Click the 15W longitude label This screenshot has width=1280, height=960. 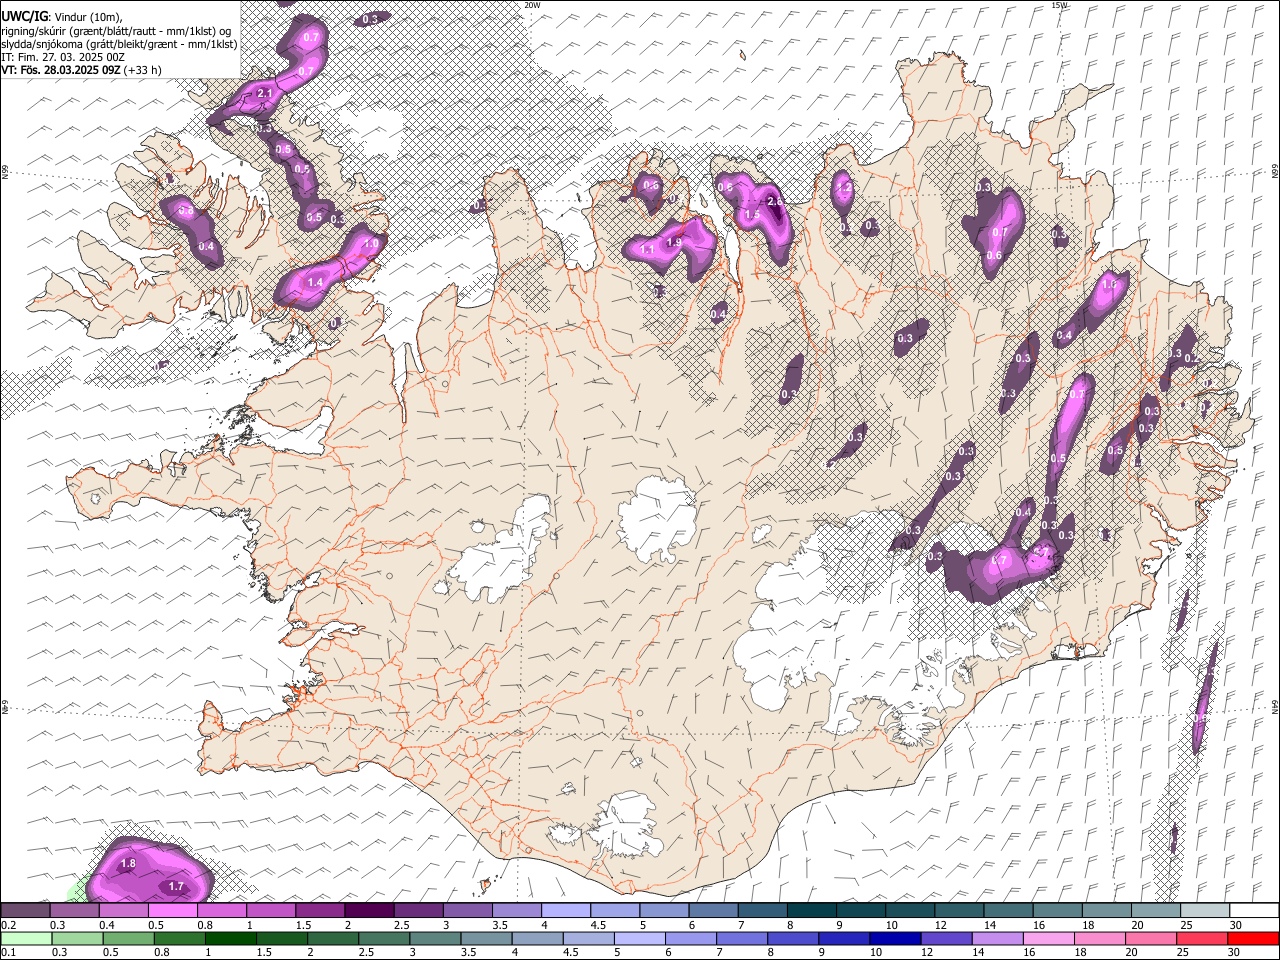point(1059,5)
